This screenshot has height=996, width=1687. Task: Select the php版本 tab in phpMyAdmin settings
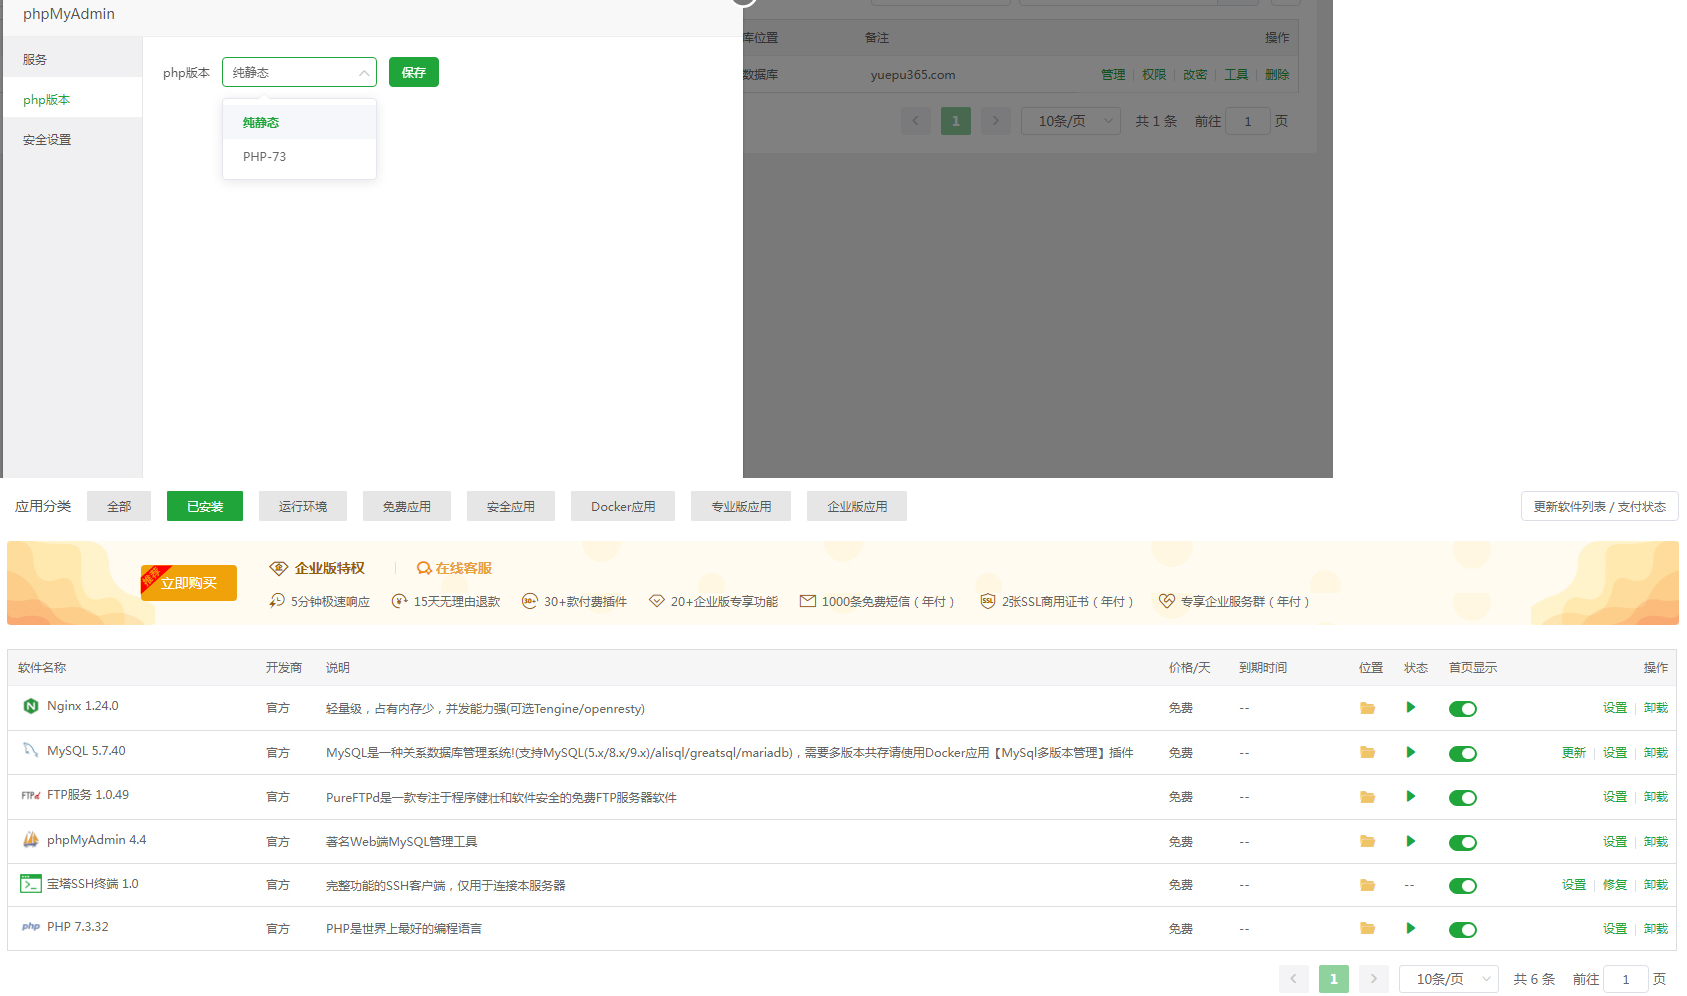pos(72,99)
